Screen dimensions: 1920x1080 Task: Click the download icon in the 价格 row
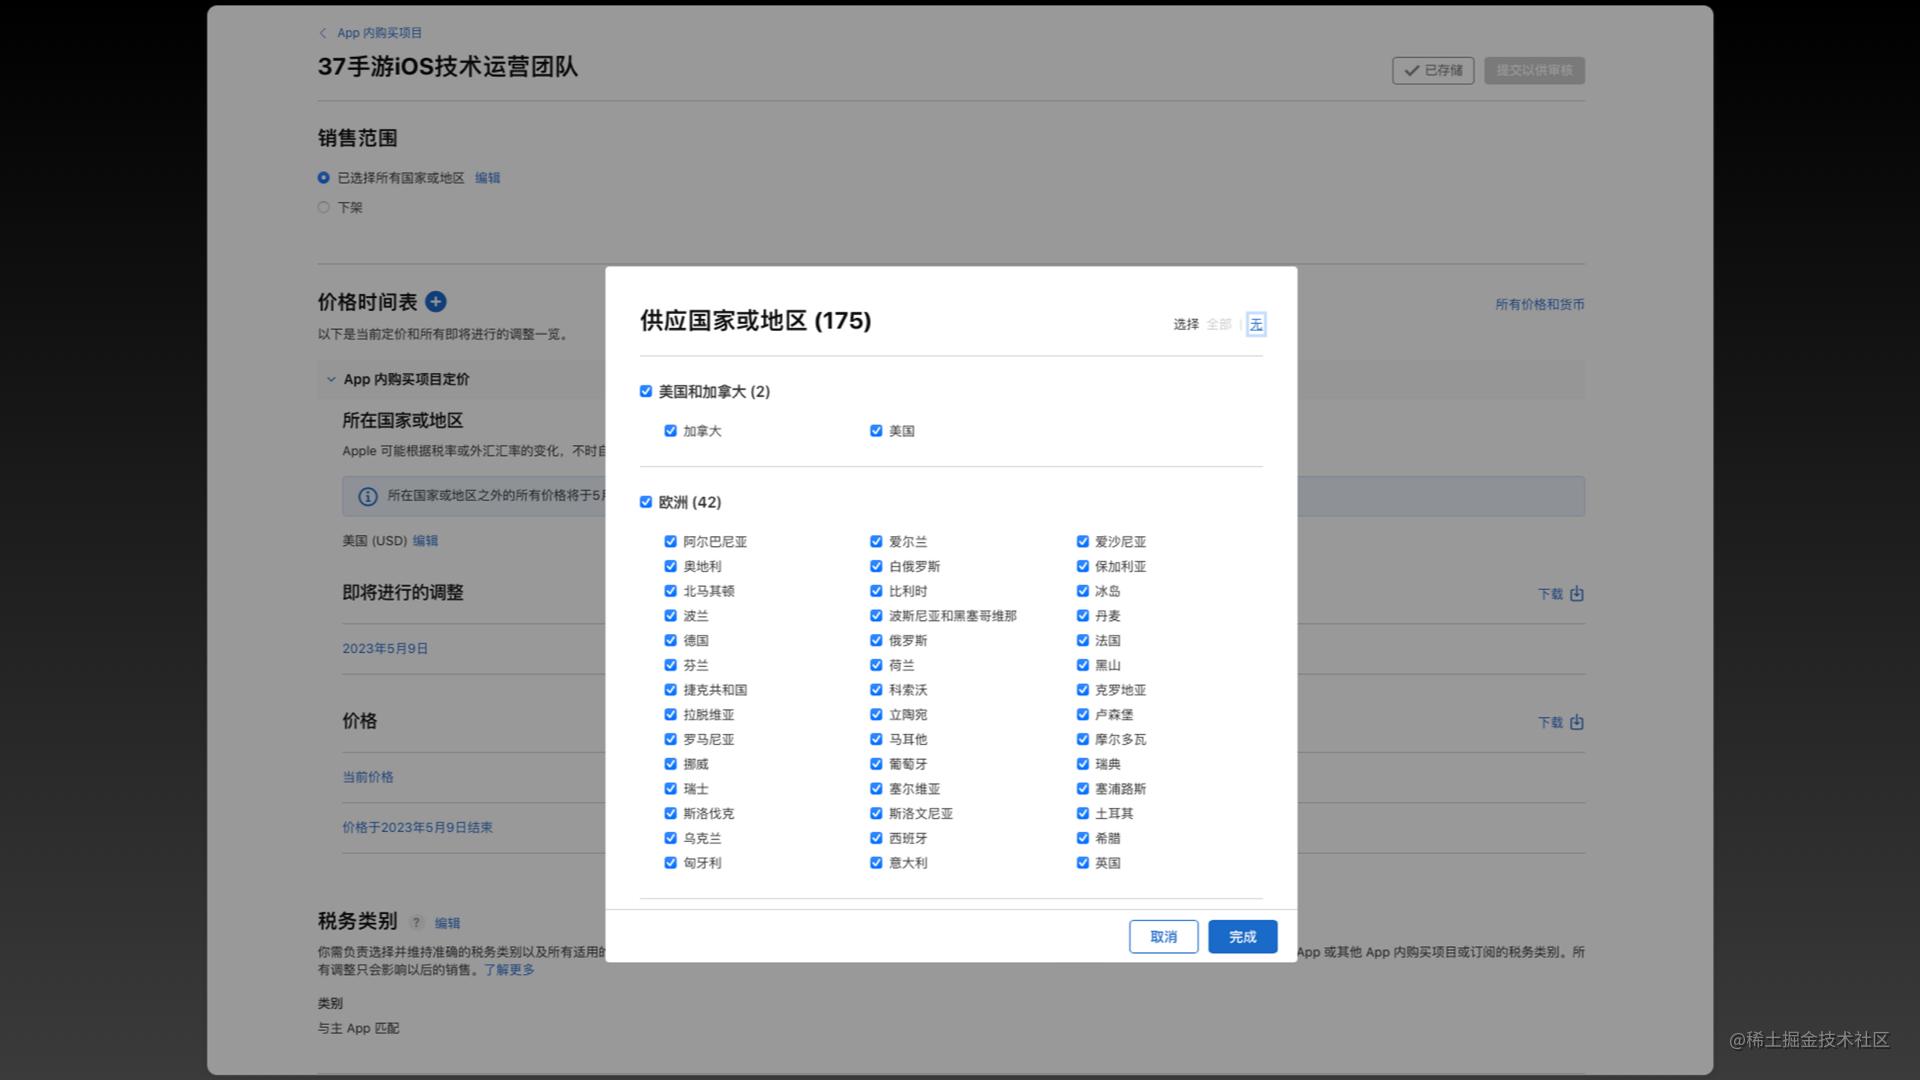(x=1577, y=722)
